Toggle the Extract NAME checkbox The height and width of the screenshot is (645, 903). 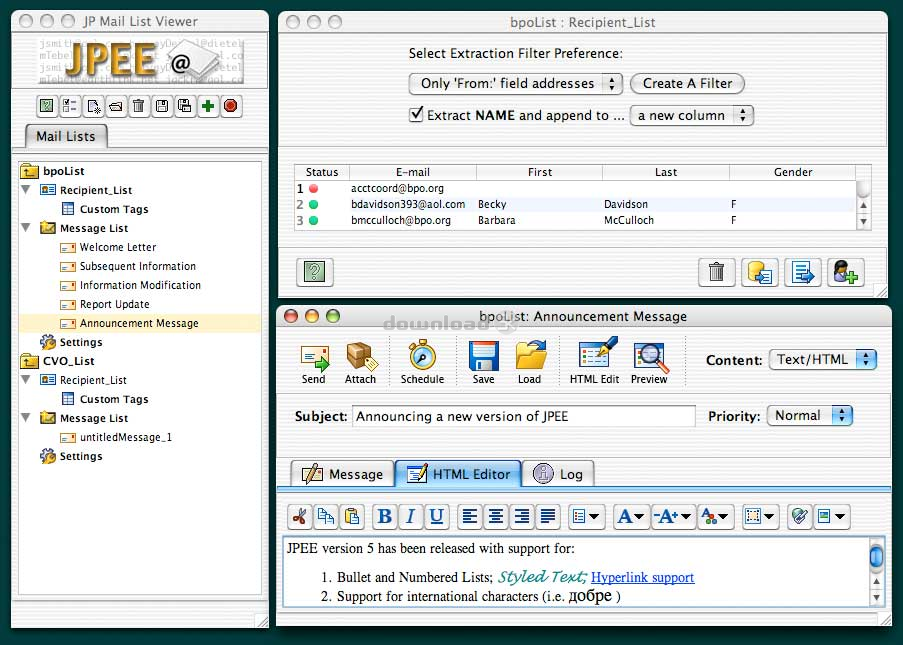[x=416, y=114]
